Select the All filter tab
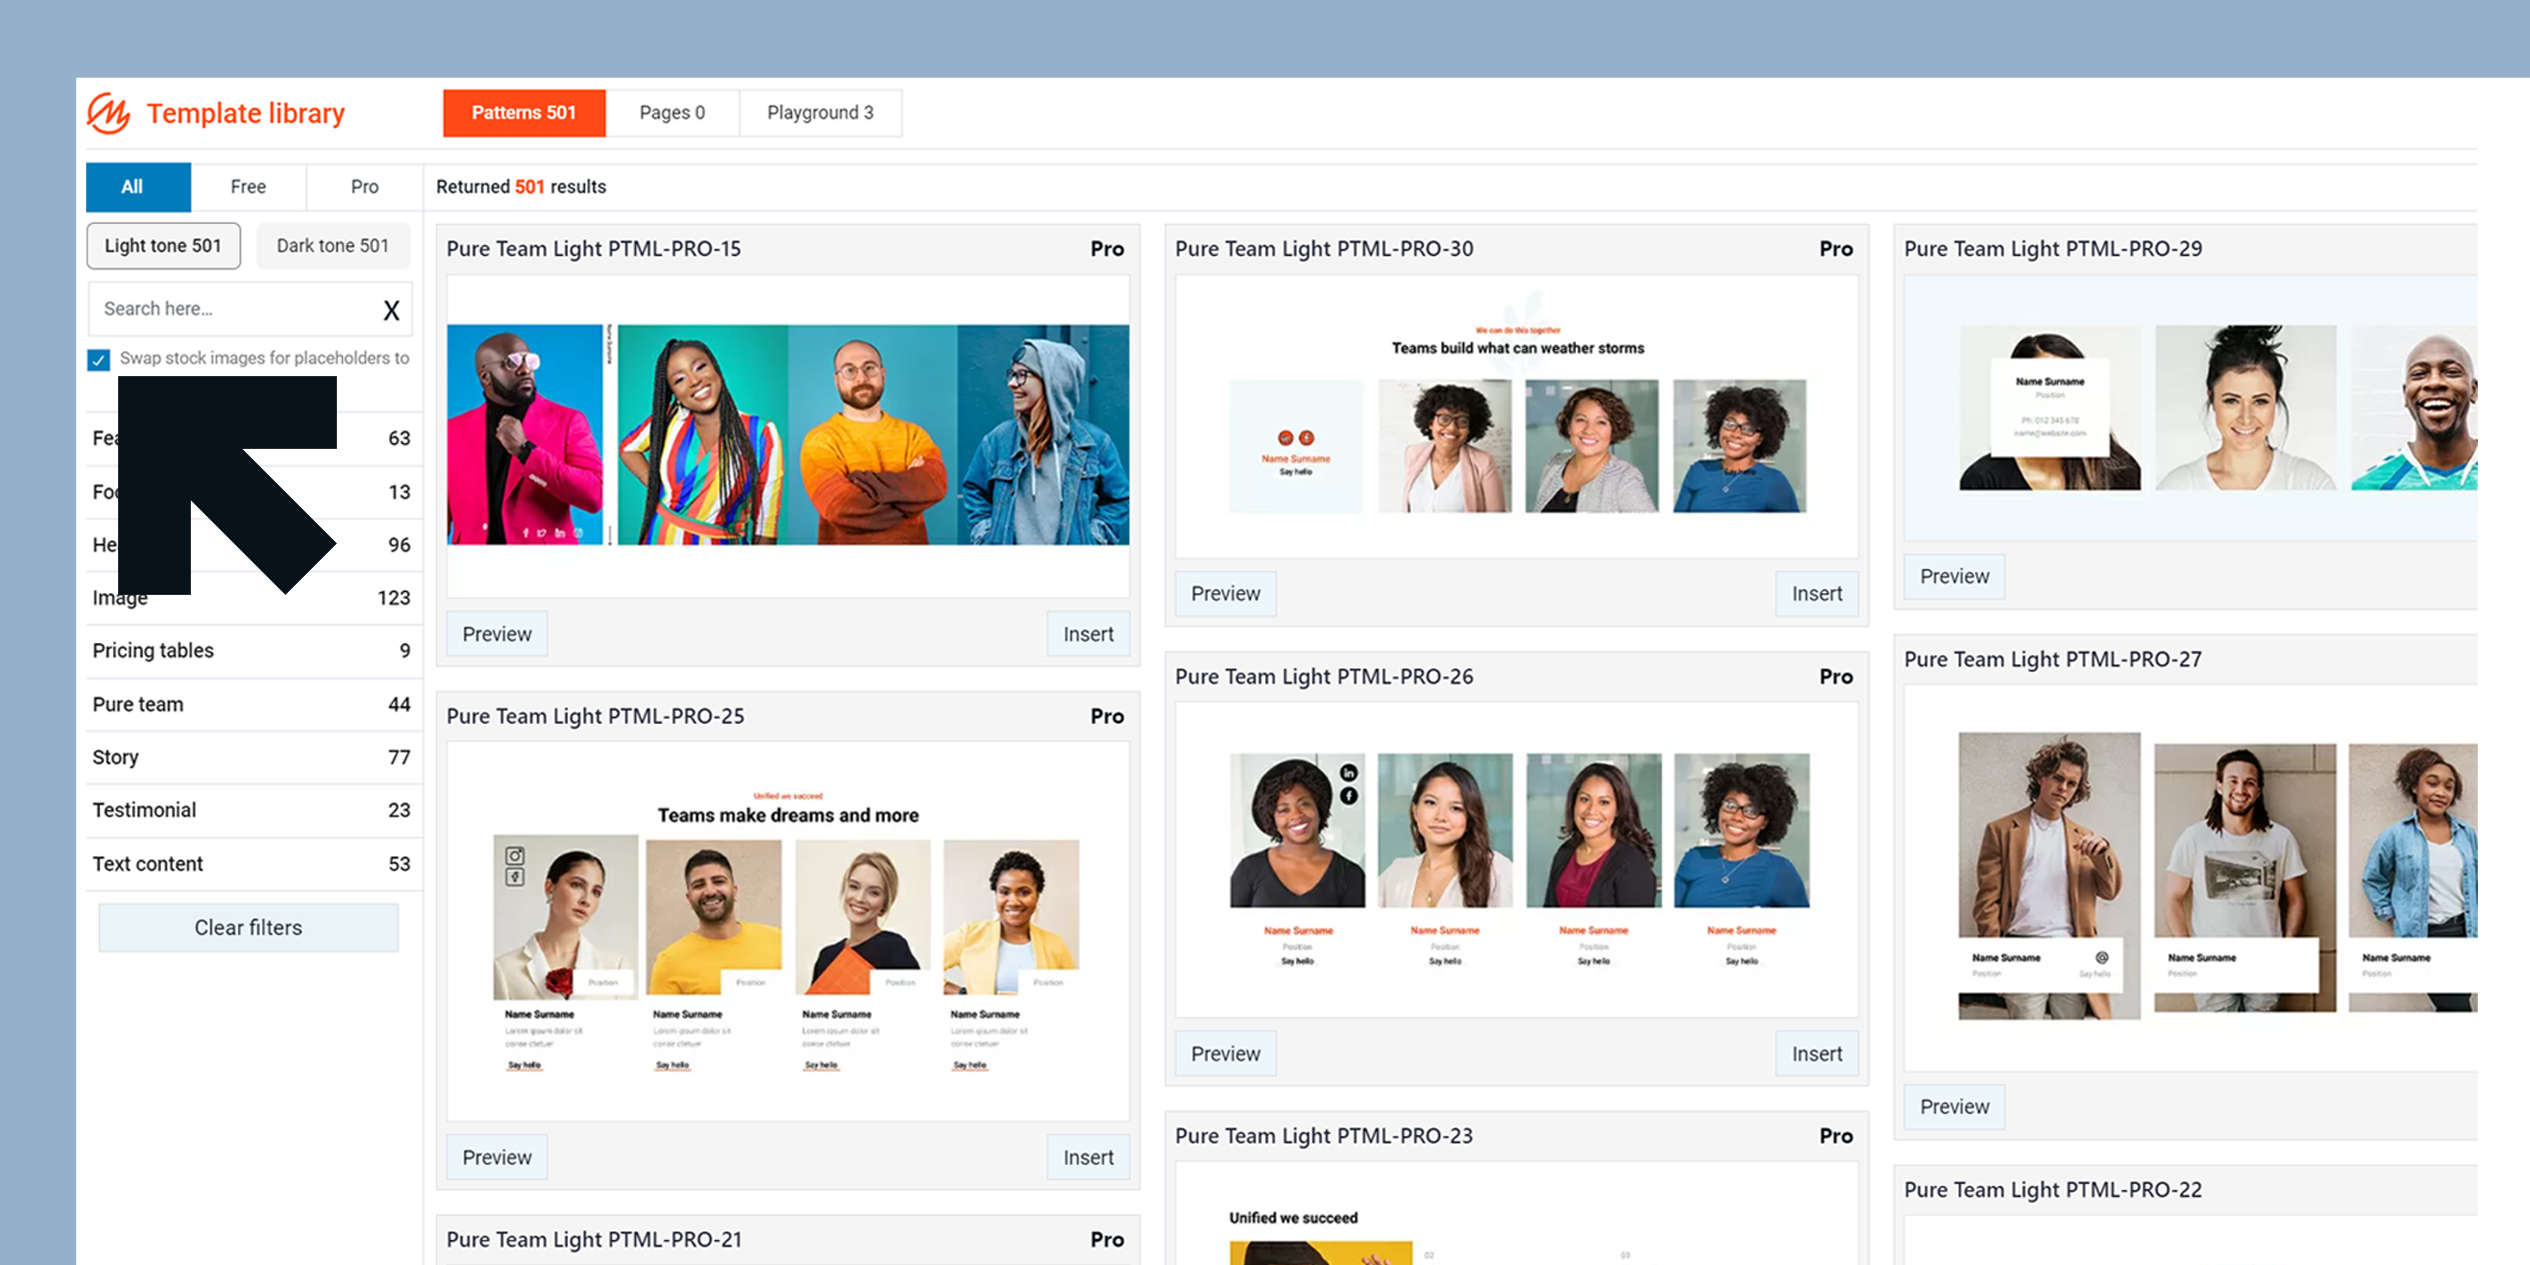The image size is (2530, 1265). 138,187
